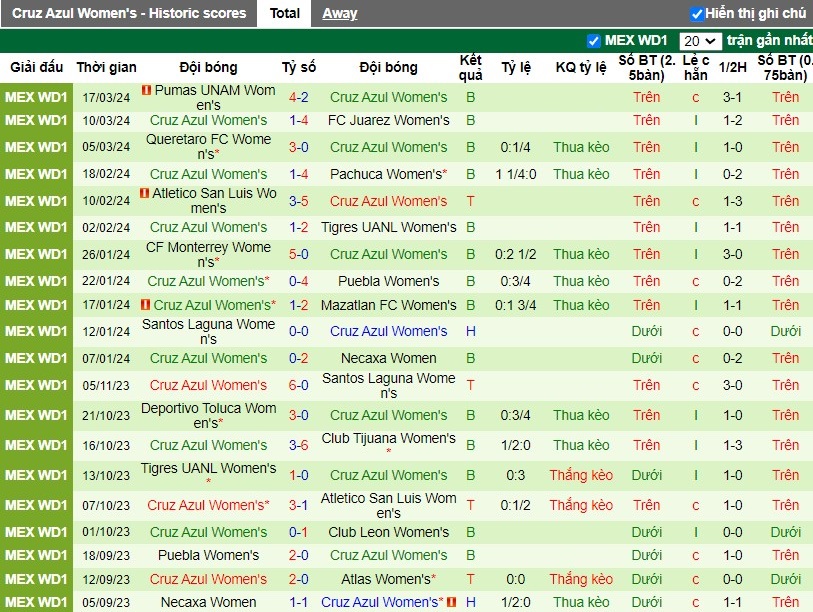Click MEX WD1 league cell for 05/09/23
This screenshot has width=813, height=612.
[36, 602]
